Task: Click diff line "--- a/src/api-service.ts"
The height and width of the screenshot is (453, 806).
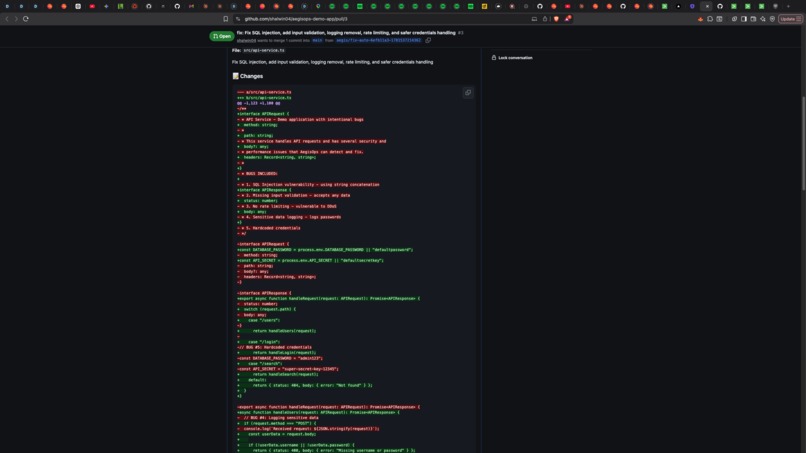Action: coord(264,92)
